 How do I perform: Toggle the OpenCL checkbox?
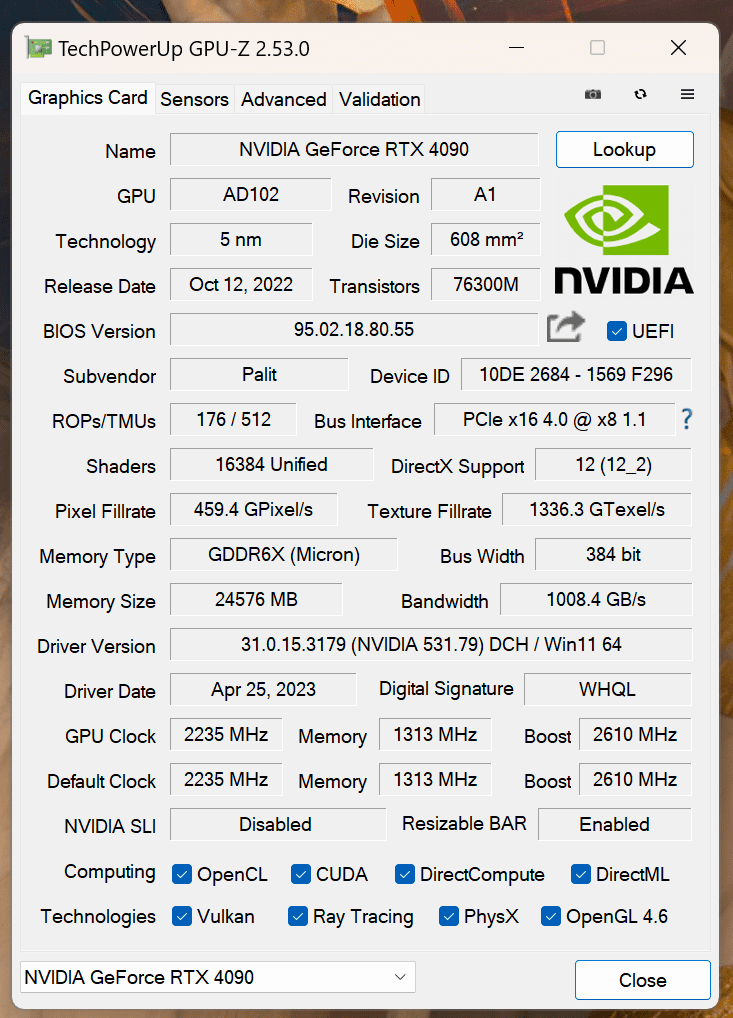[182, 875]
